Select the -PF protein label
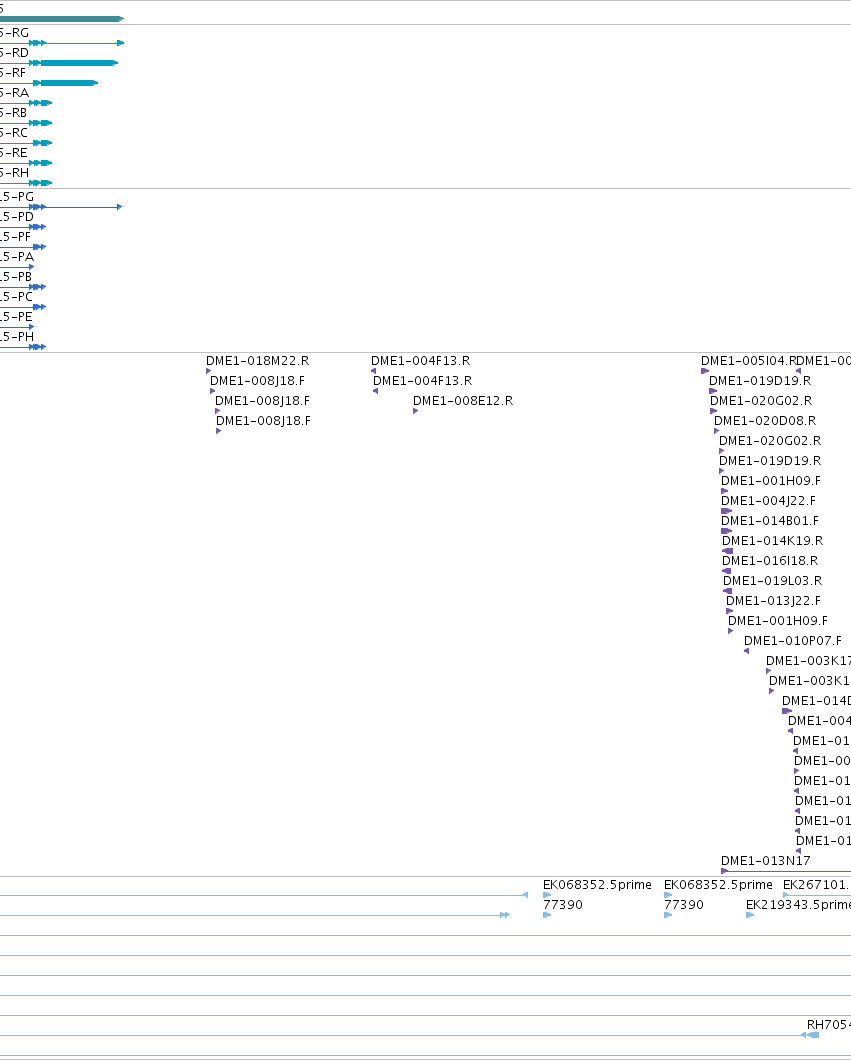Image resolution: width=851 pixels, height=1060 pixels. (x=16, y=237)
